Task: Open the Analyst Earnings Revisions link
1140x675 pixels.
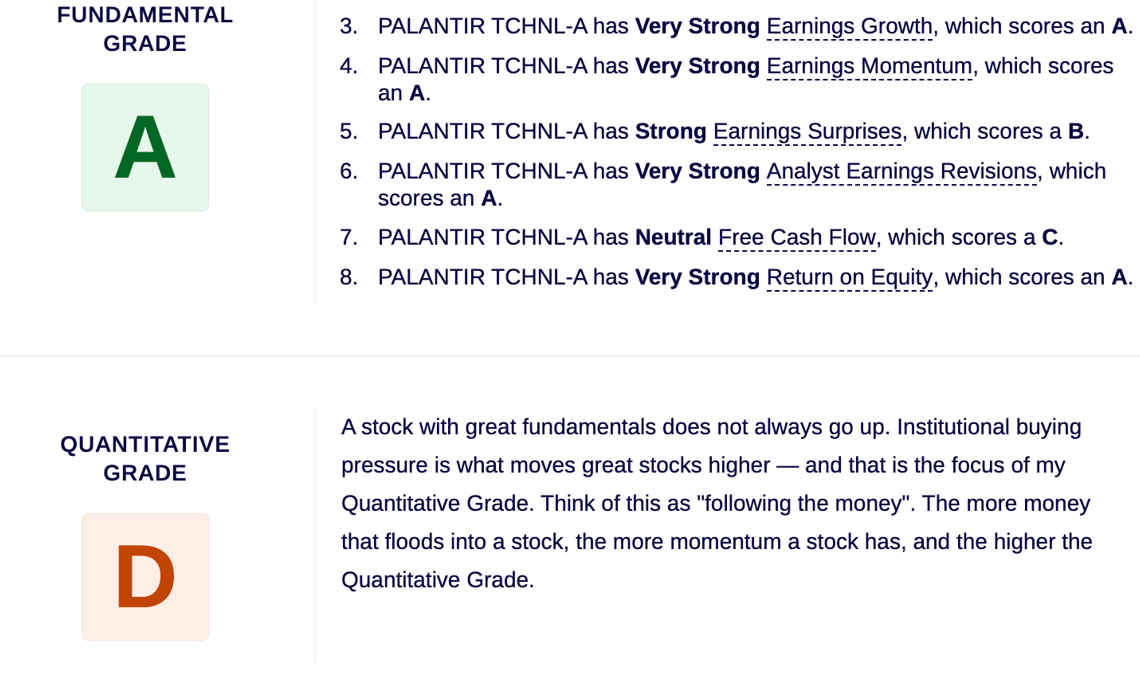Action: pos(902,172)
